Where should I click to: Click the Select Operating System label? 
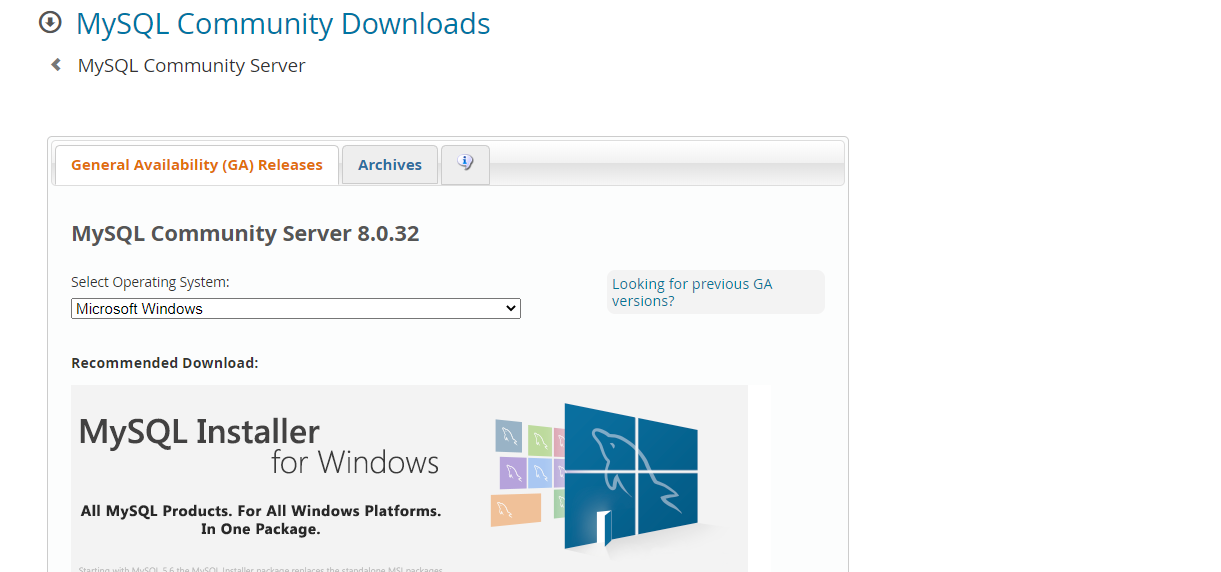click(150, 283)
